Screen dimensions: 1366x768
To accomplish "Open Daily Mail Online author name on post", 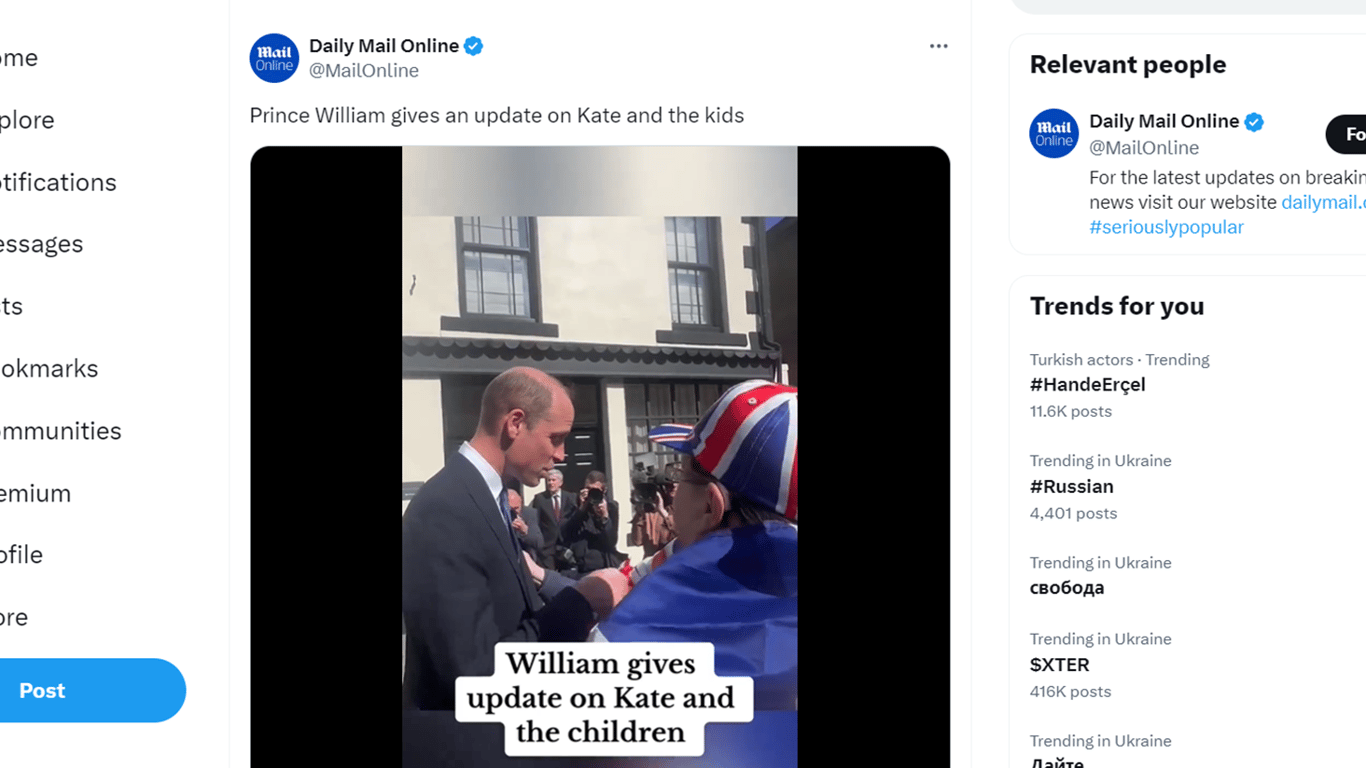I will pyautogui.click(x=384, y=46).
